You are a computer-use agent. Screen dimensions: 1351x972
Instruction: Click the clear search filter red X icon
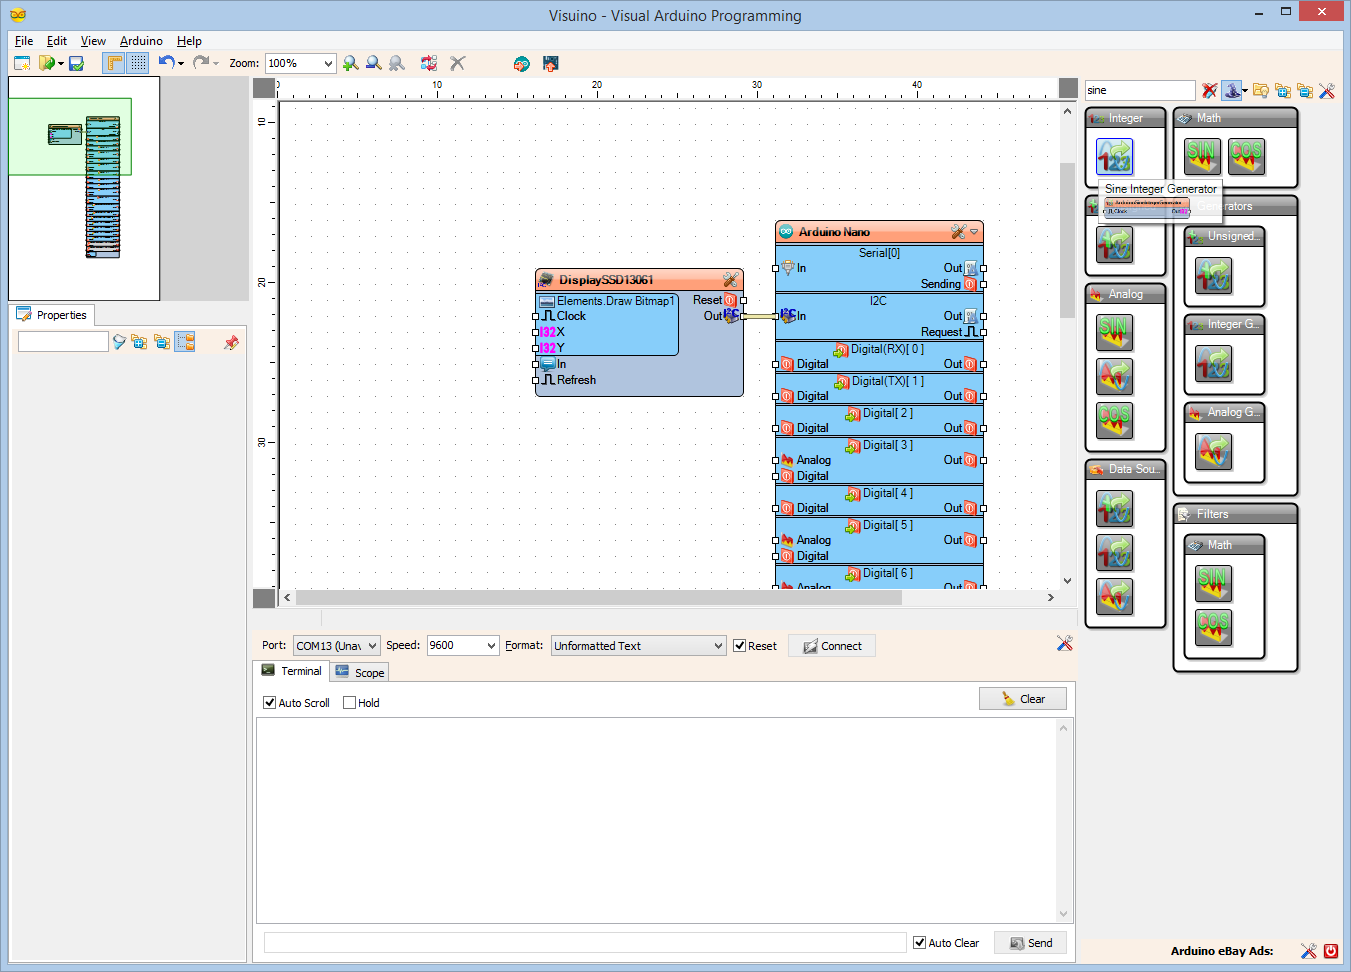point(1209,90)
